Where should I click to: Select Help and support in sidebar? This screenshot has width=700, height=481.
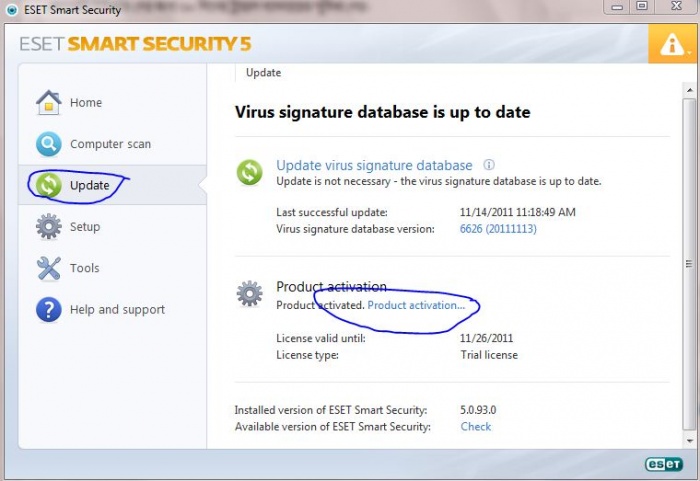pyautogui.click(x=117, y=310)
